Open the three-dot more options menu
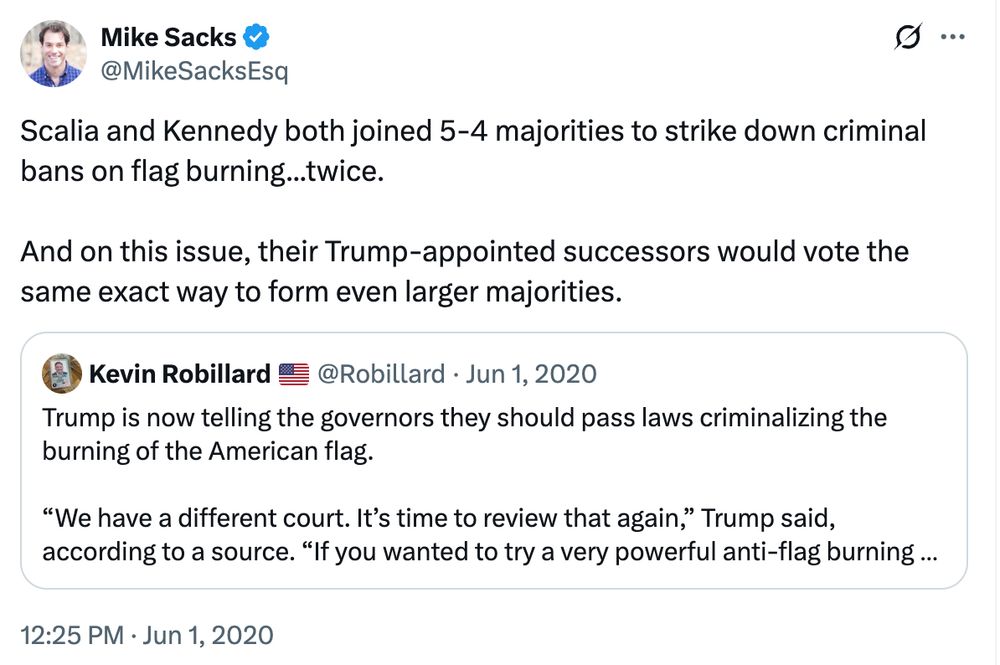1000x665 pixels. pos(953,37)
